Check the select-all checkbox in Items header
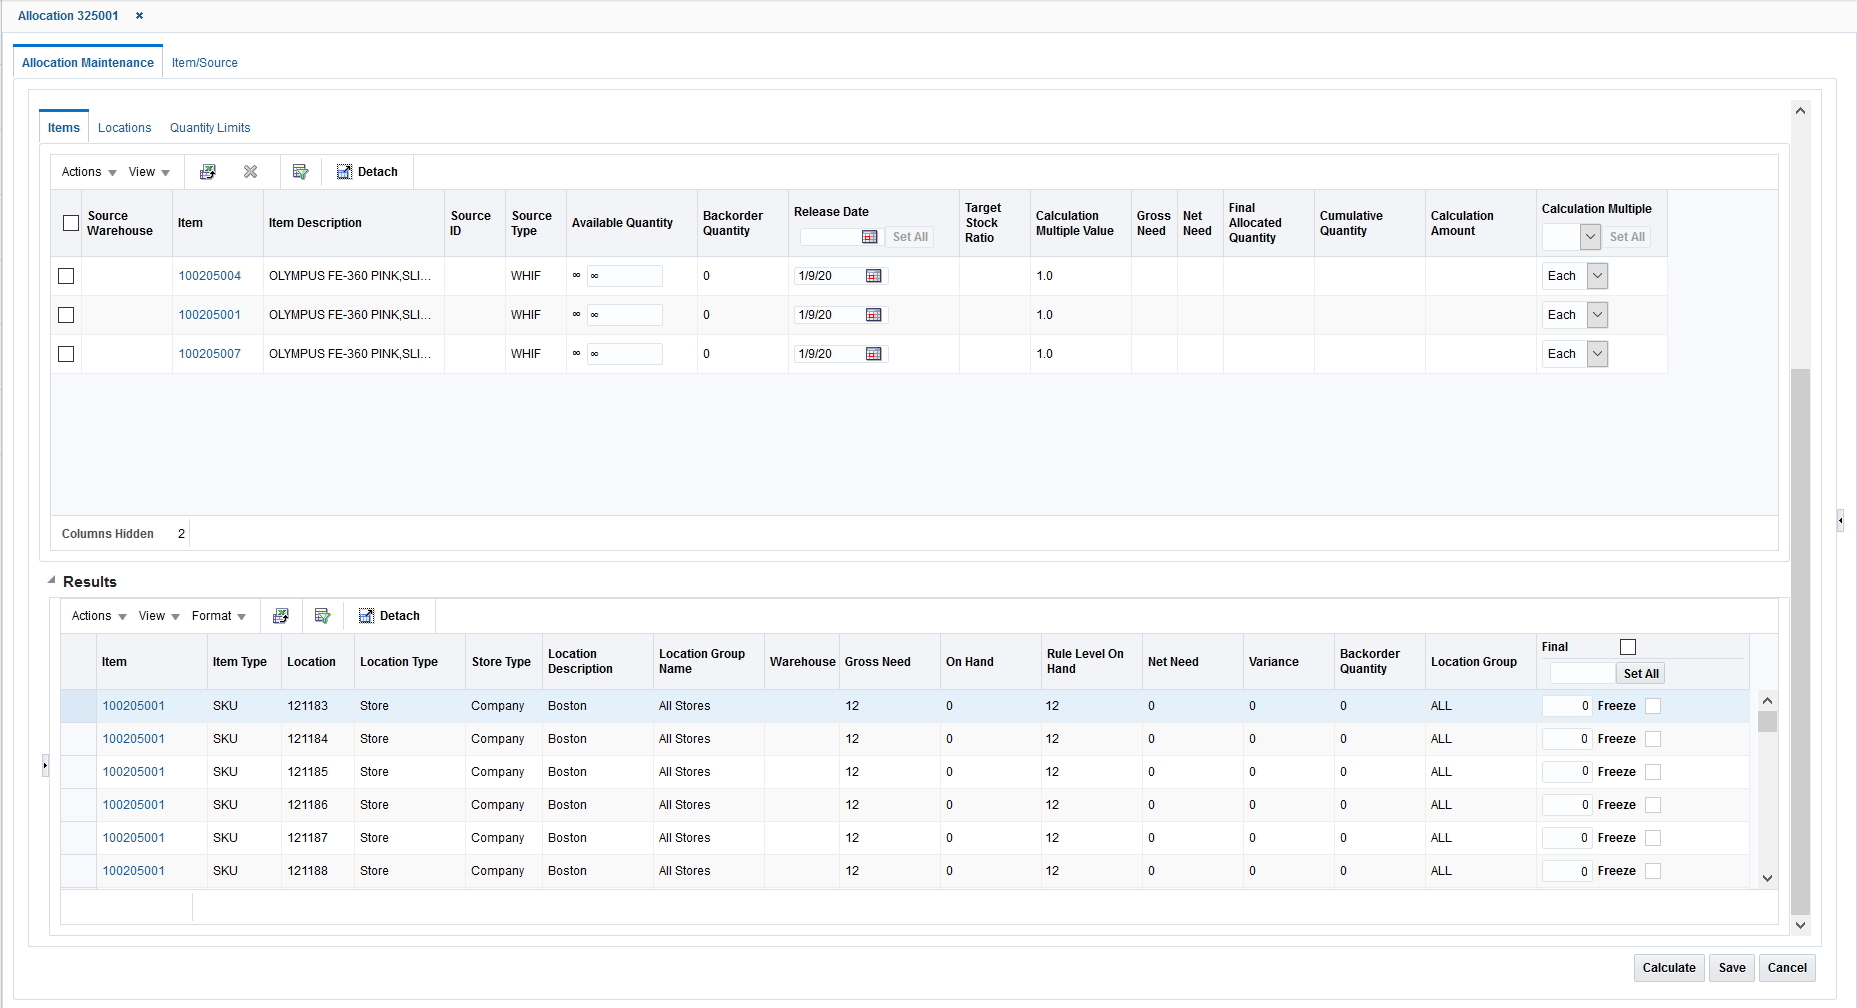 (x=69, y=223)
